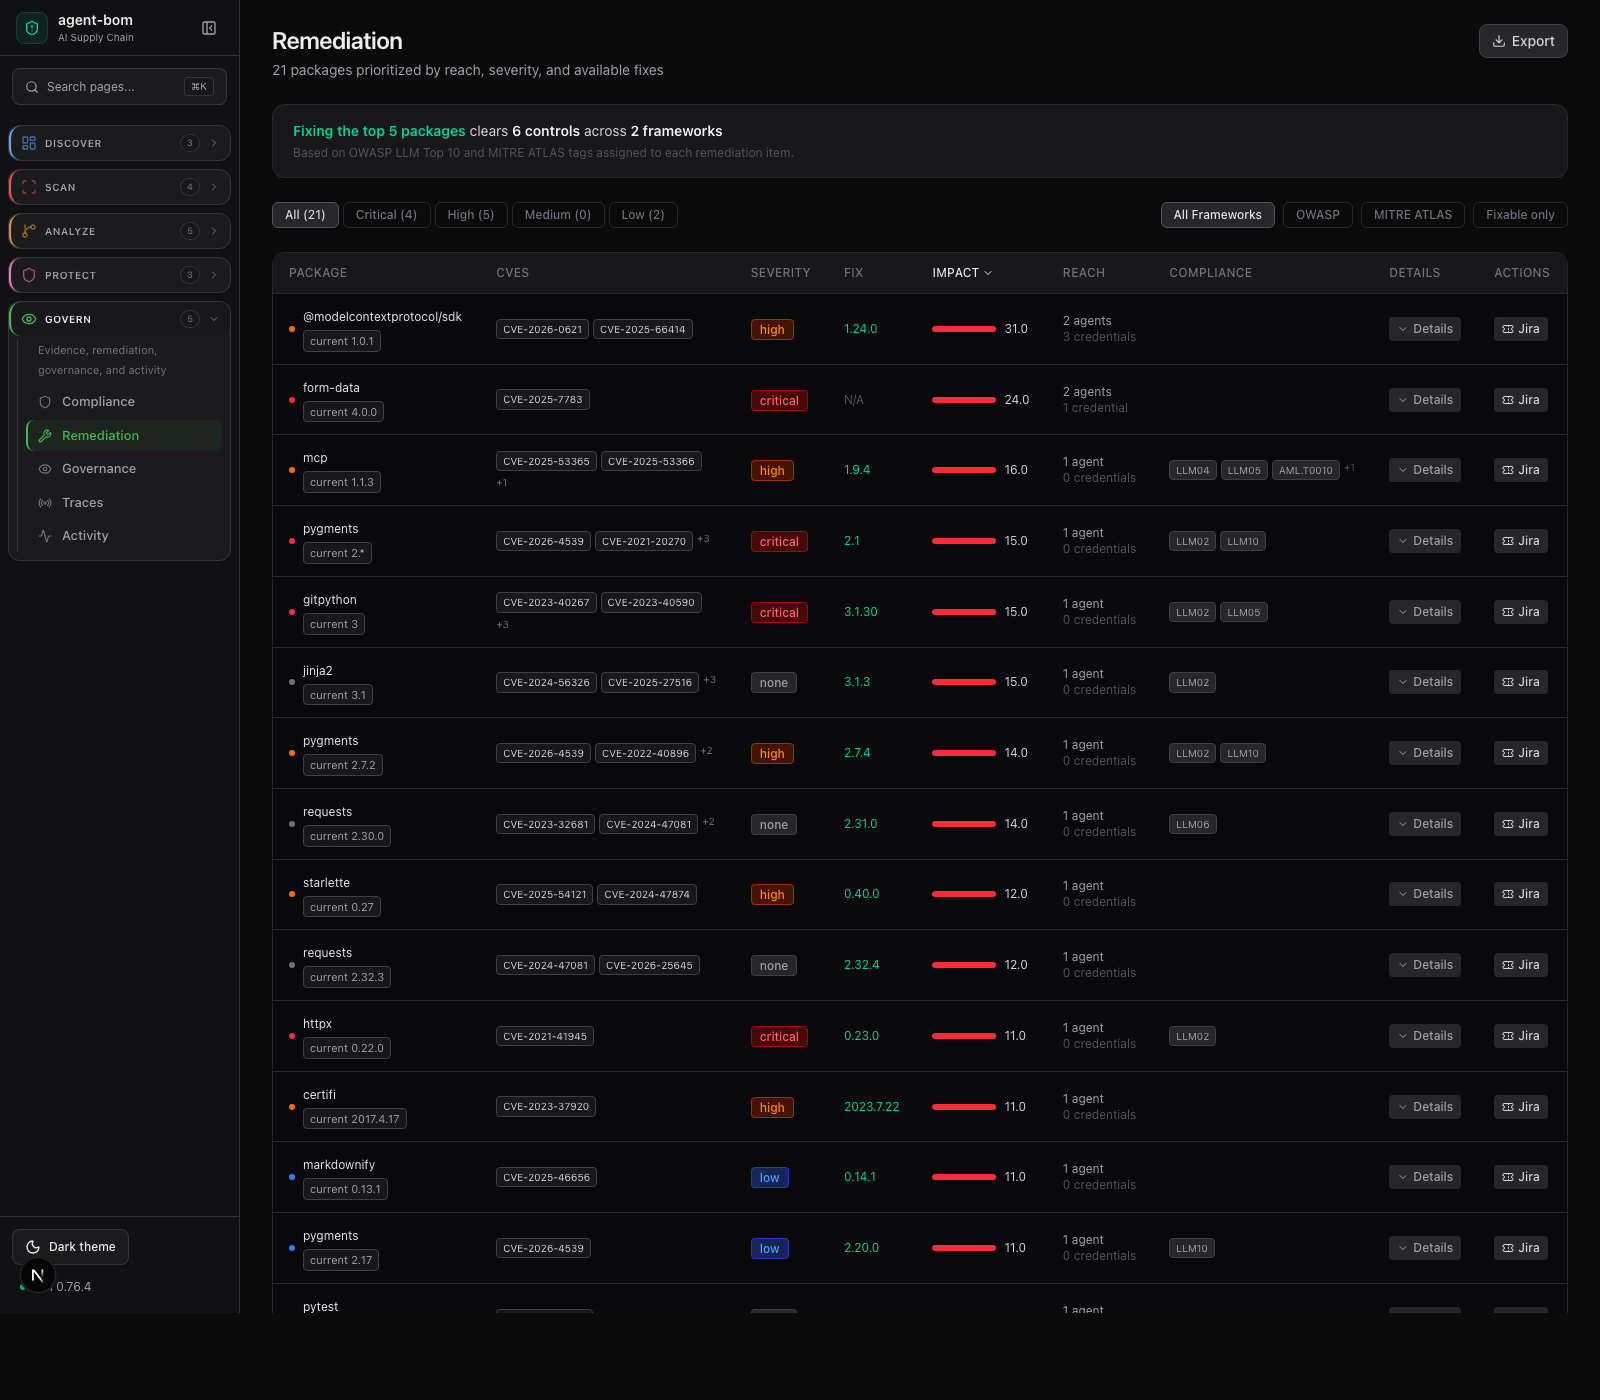Open the Analyze branch icon in sidebar
1600x1400 pixels.
click(28, 231)
